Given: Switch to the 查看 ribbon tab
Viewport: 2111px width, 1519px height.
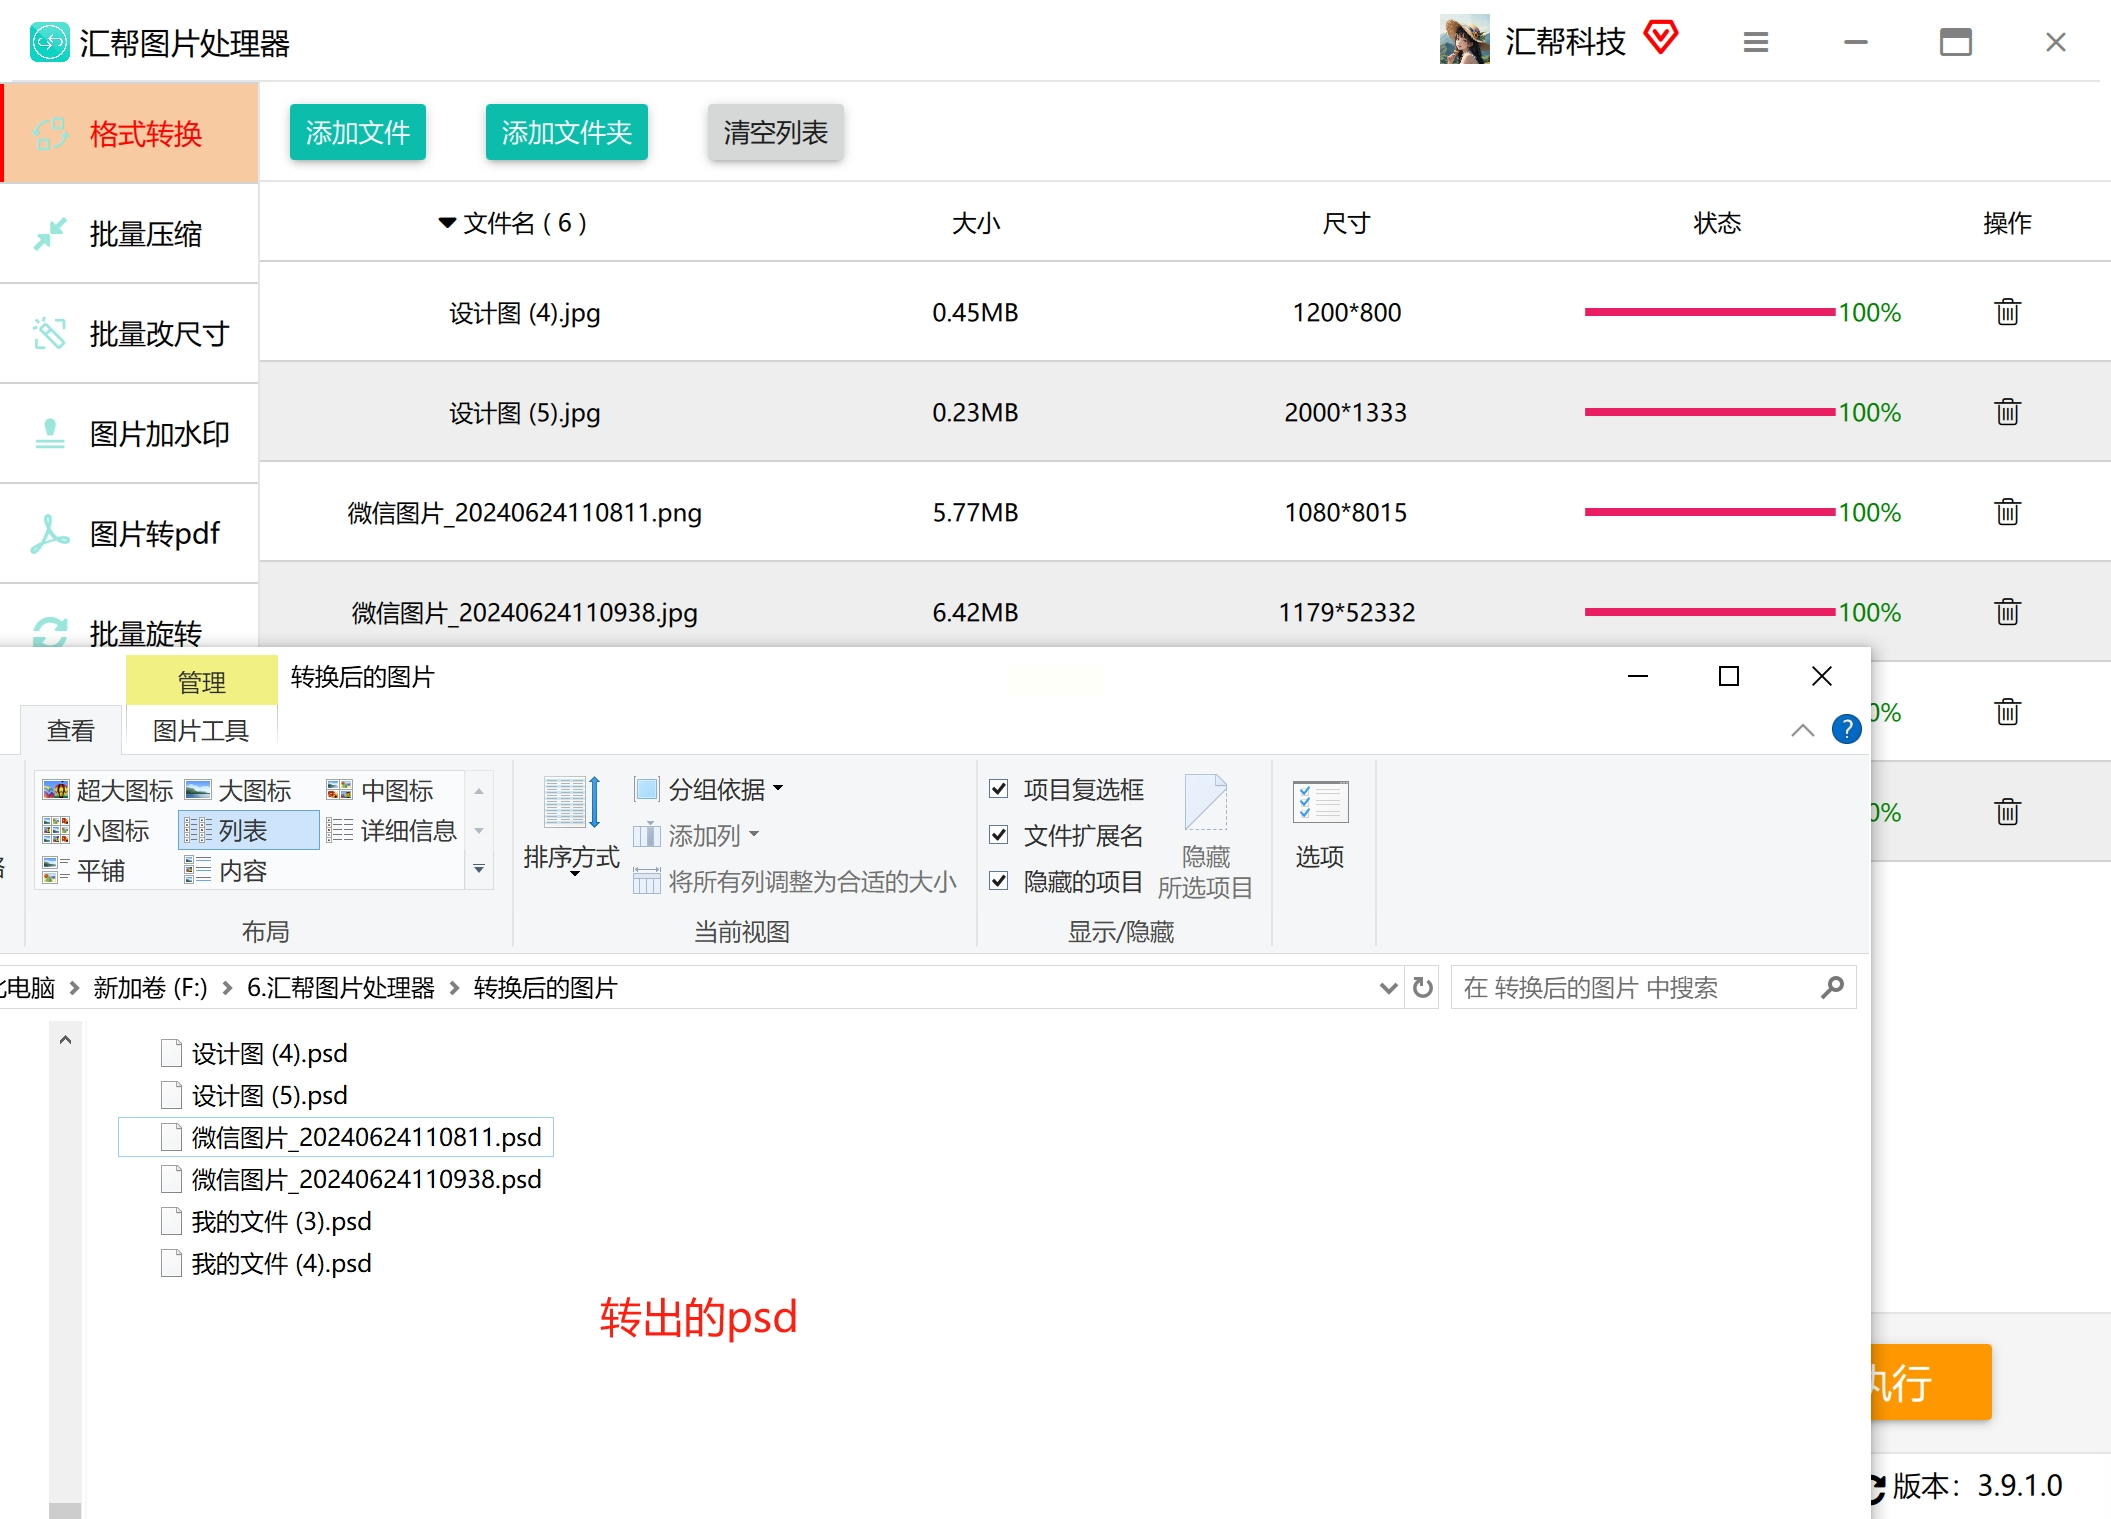Looking at the screenshot, I should (x=70, y=731).
